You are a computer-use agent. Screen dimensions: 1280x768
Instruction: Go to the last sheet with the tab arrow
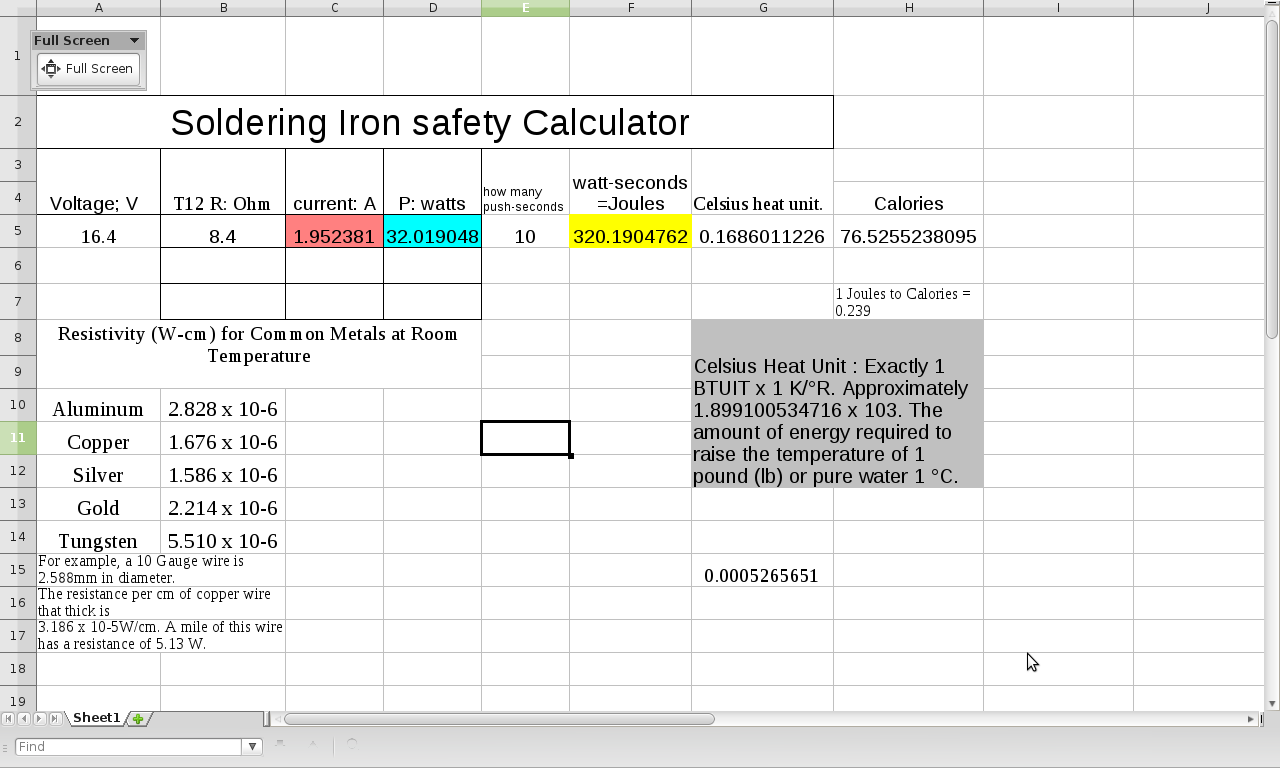[54, 719]
